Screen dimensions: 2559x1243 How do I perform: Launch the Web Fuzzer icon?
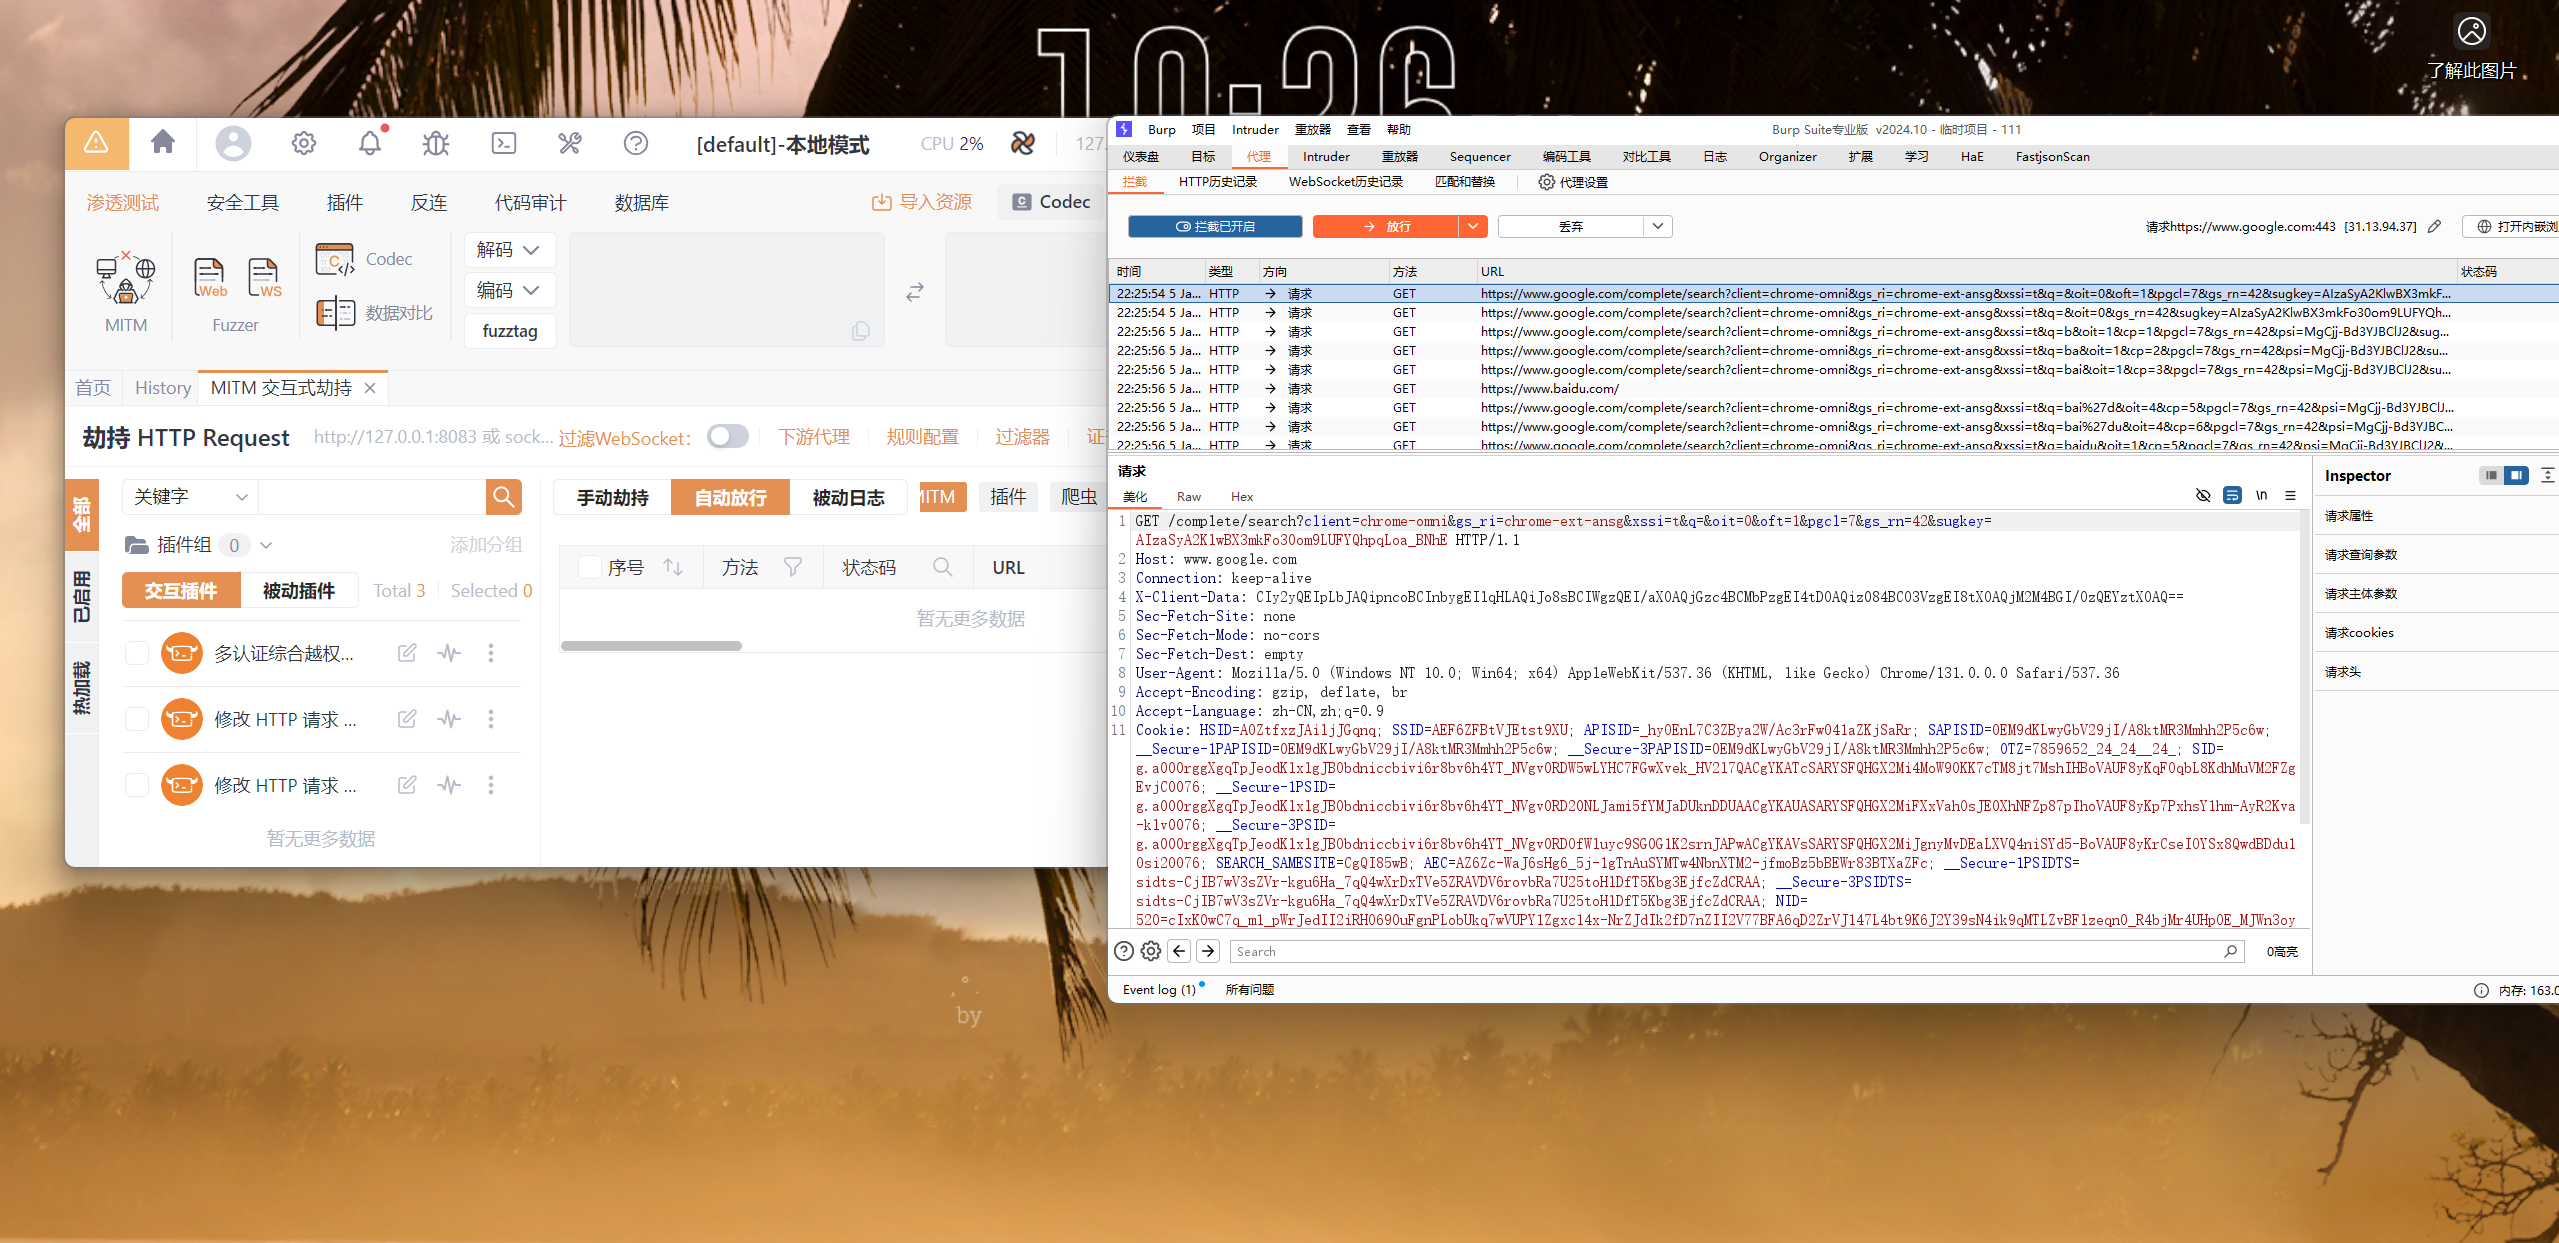(210, 279)
